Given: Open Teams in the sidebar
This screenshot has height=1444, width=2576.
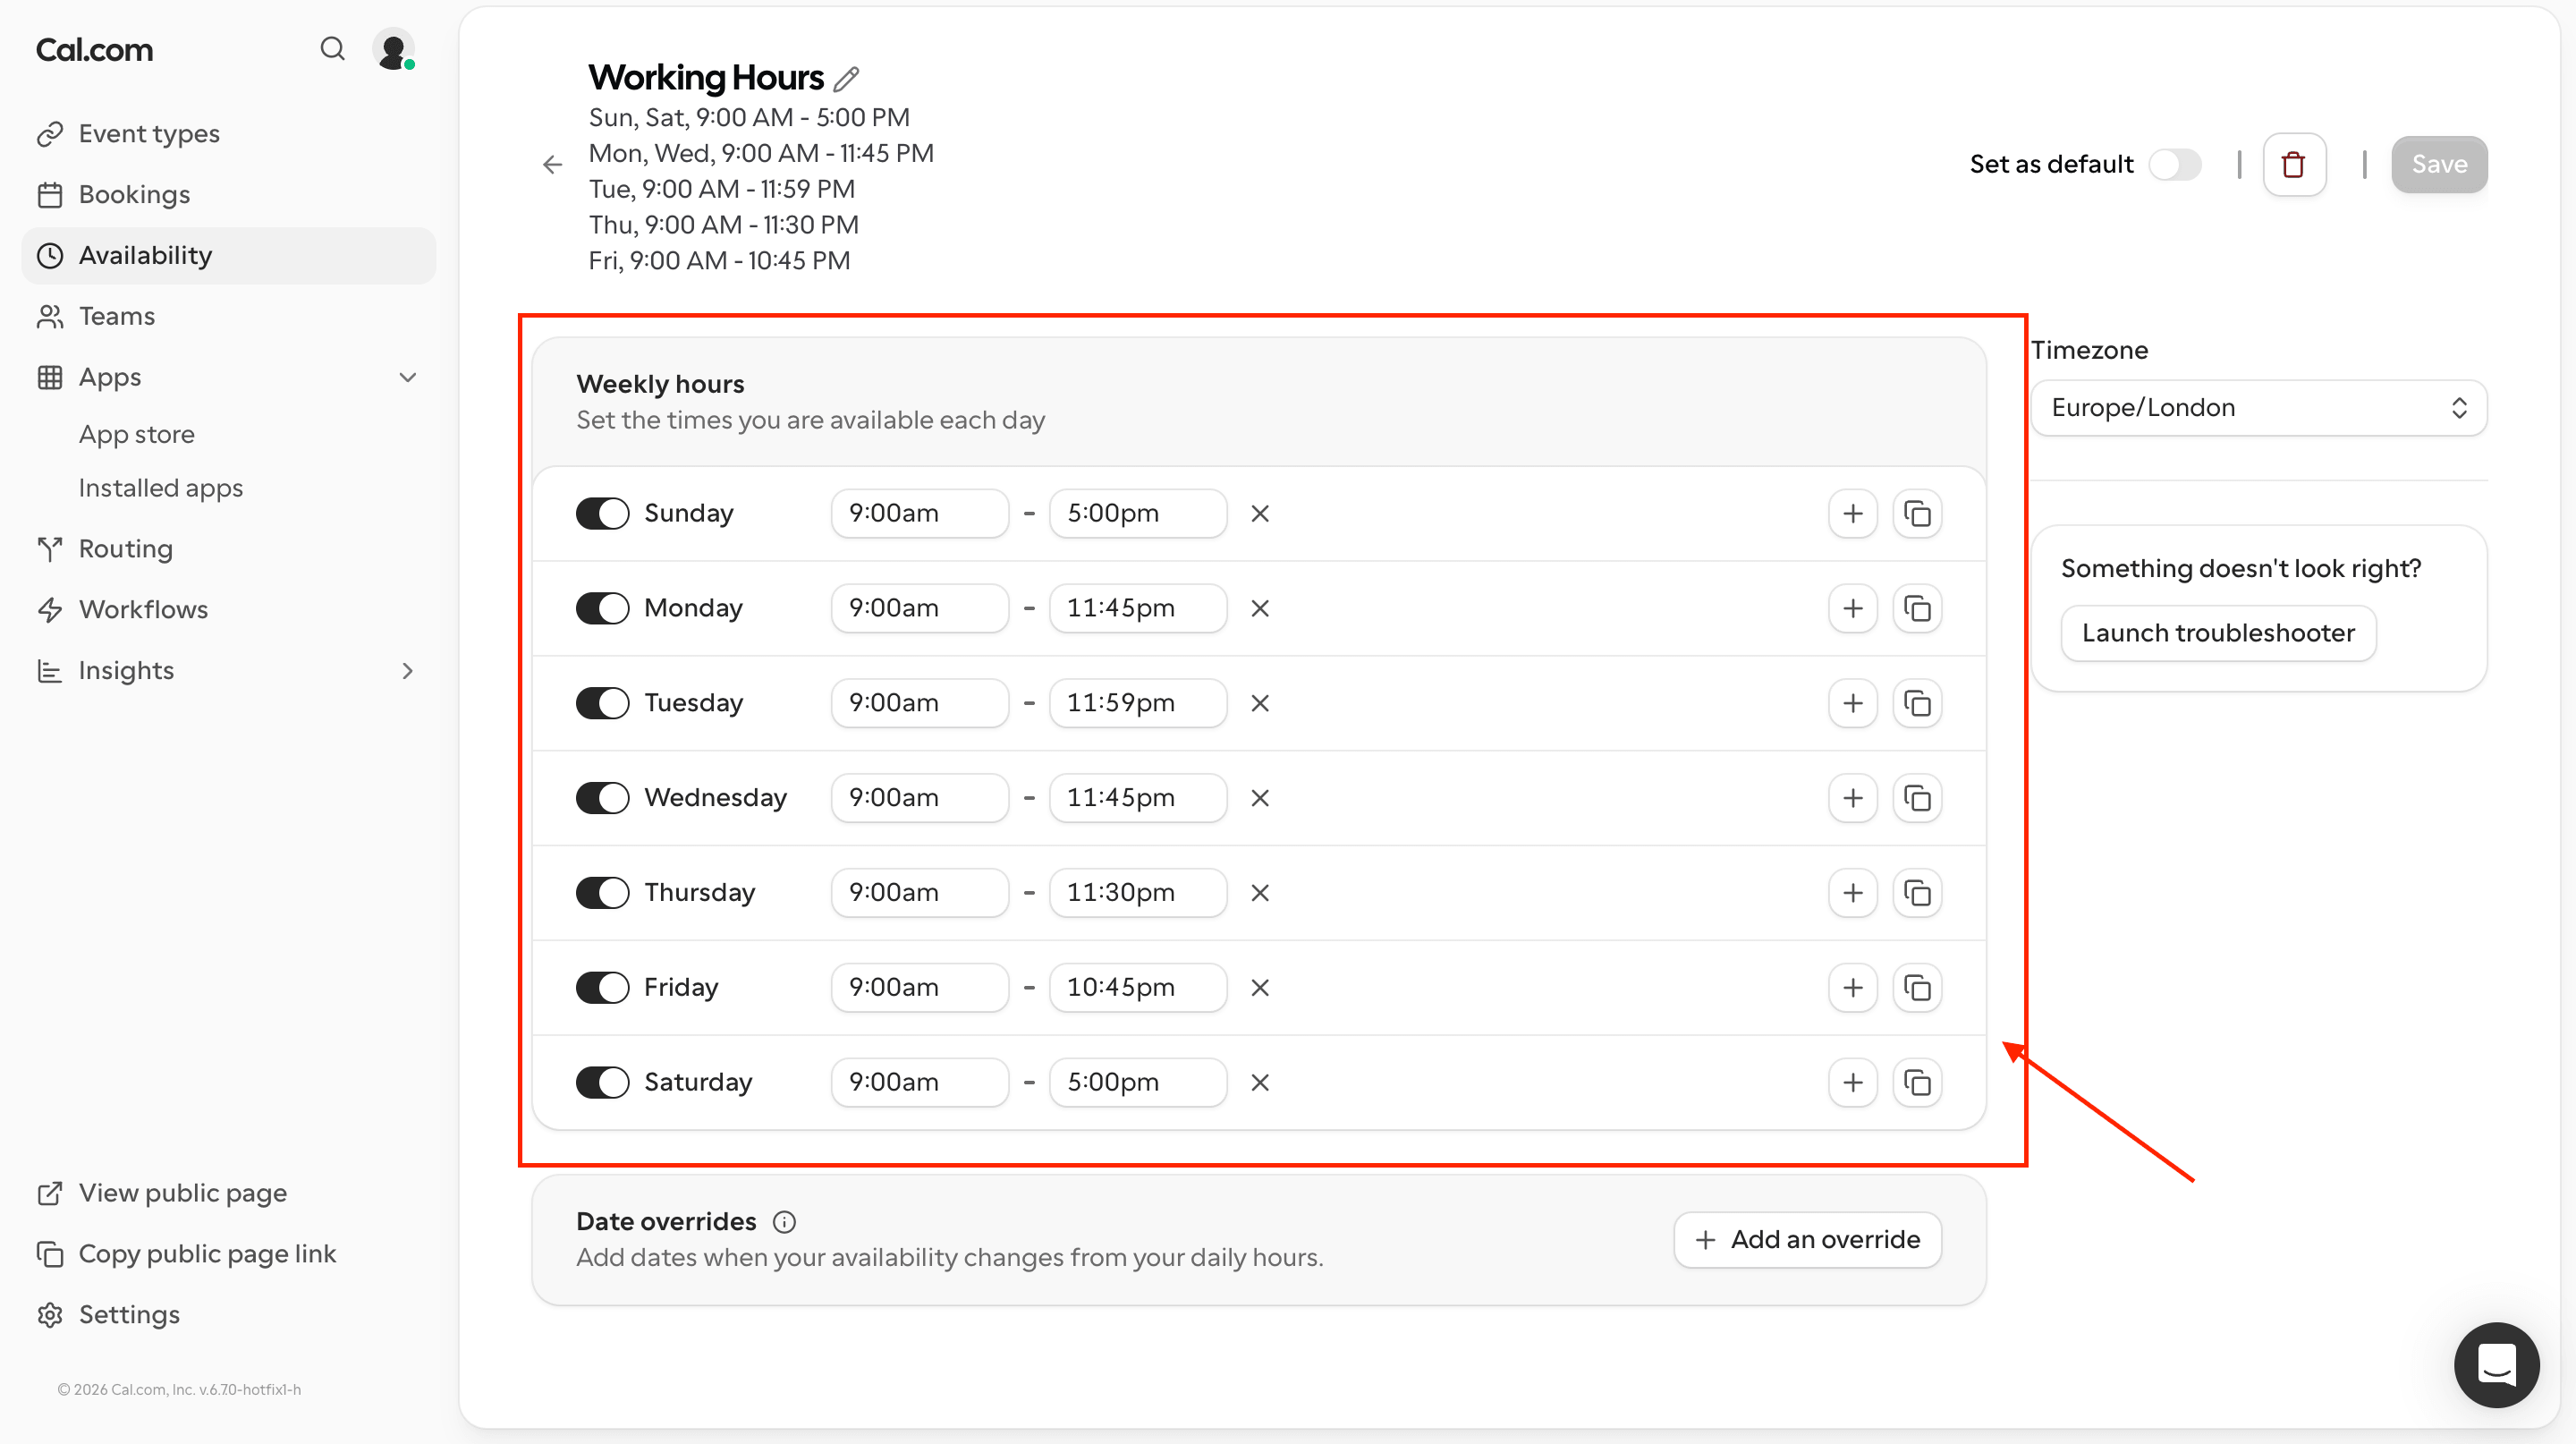Looking at the screenshot, I should (x=228, y=316).
